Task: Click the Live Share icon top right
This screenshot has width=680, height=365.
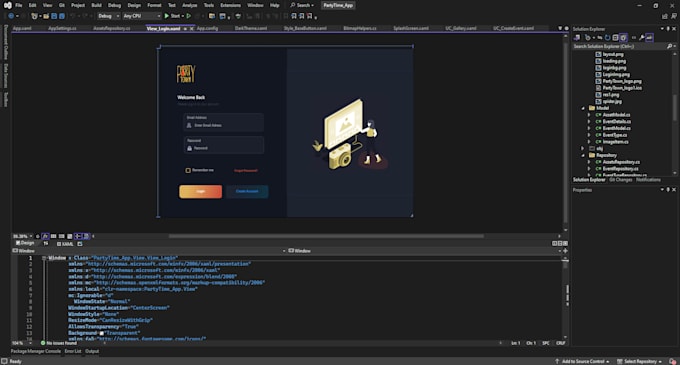Action: click(665, 16)
